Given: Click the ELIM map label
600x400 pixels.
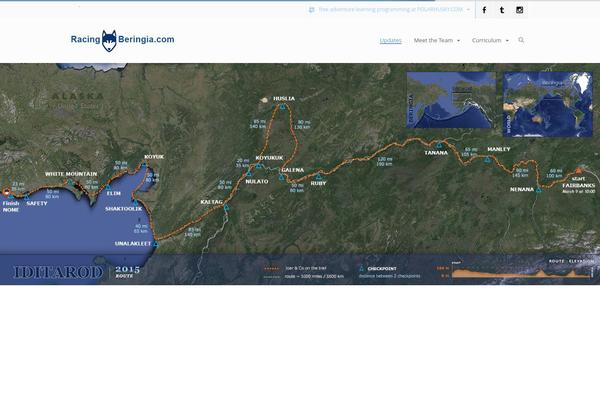Looking at the screenshot, I should pos(114,193).
